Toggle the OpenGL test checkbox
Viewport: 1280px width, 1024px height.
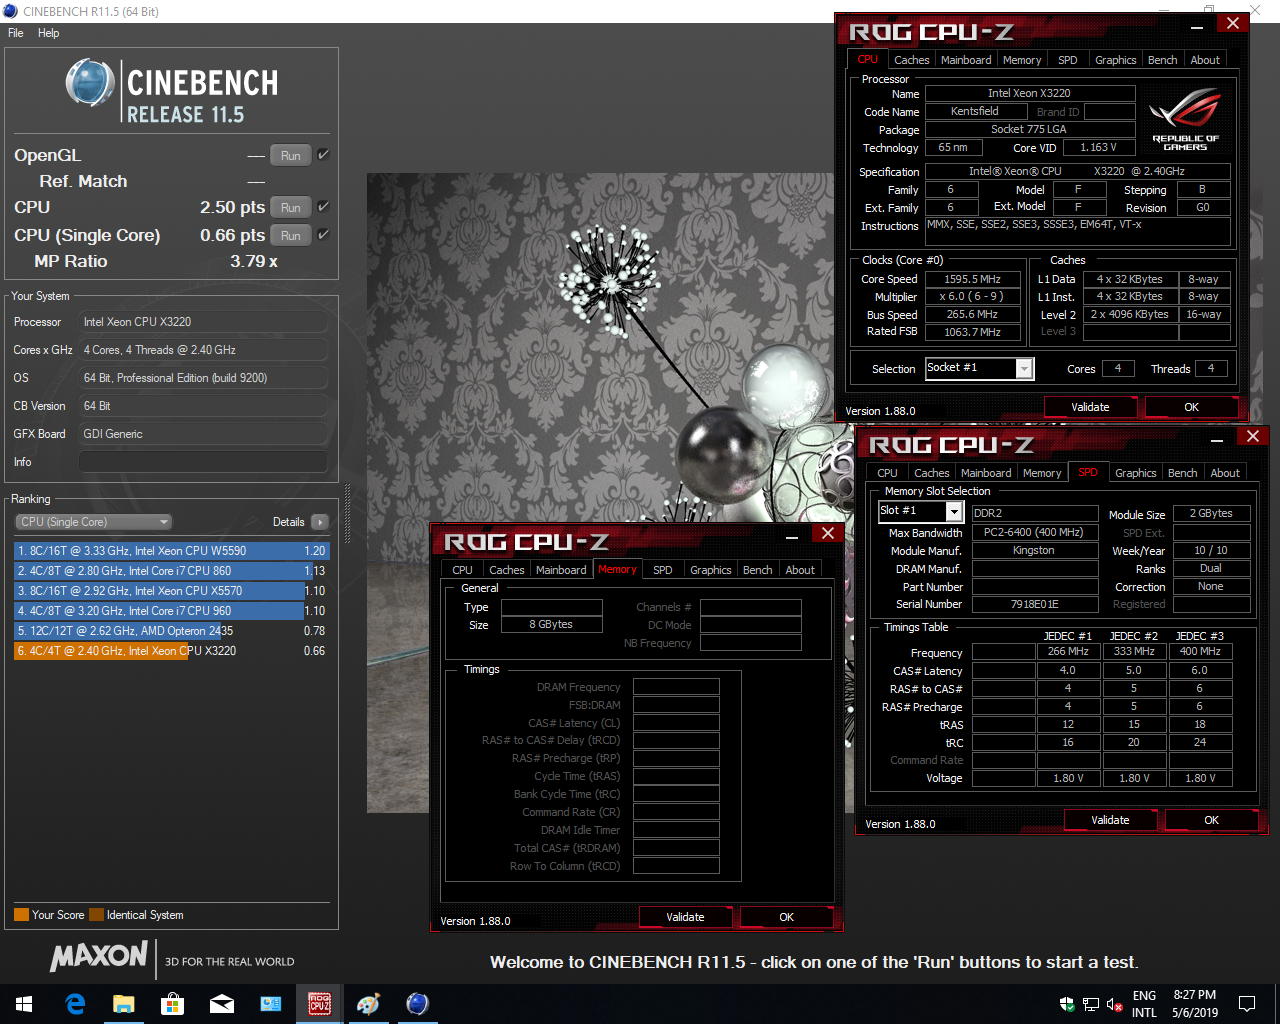(x=323, y=155)
